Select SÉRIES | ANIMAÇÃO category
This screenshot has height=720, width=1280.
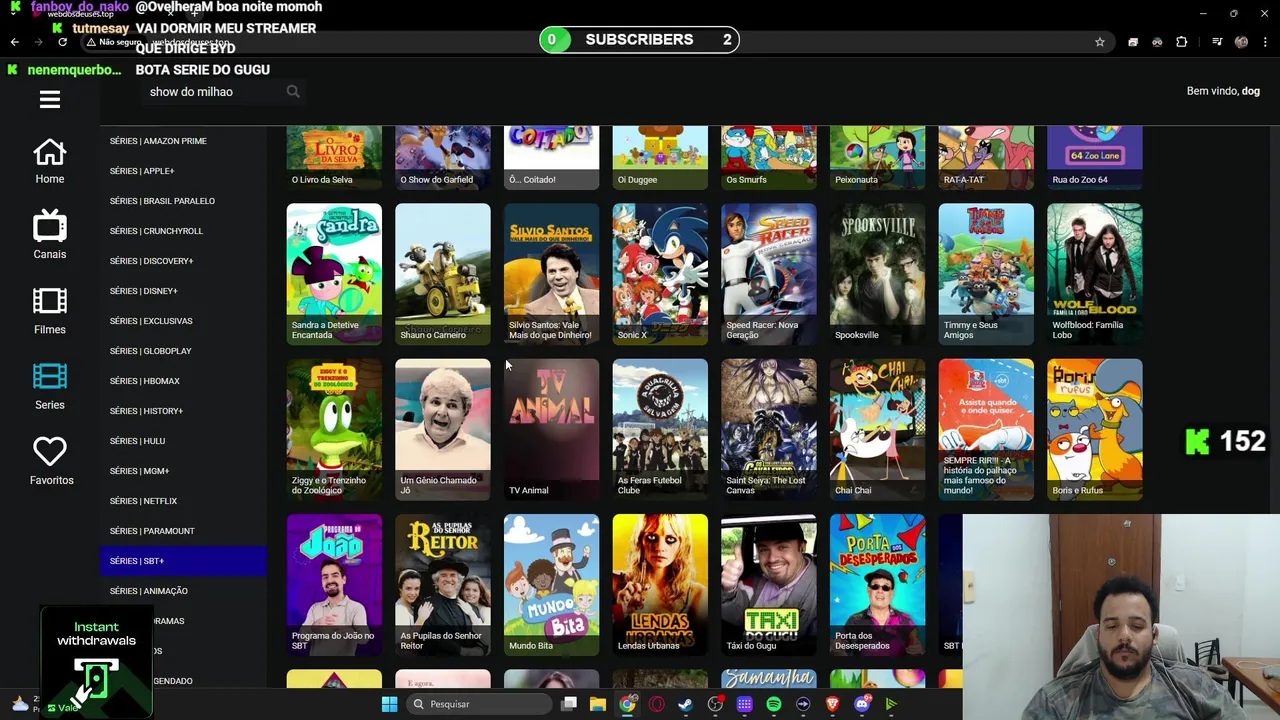pos(183,591)
